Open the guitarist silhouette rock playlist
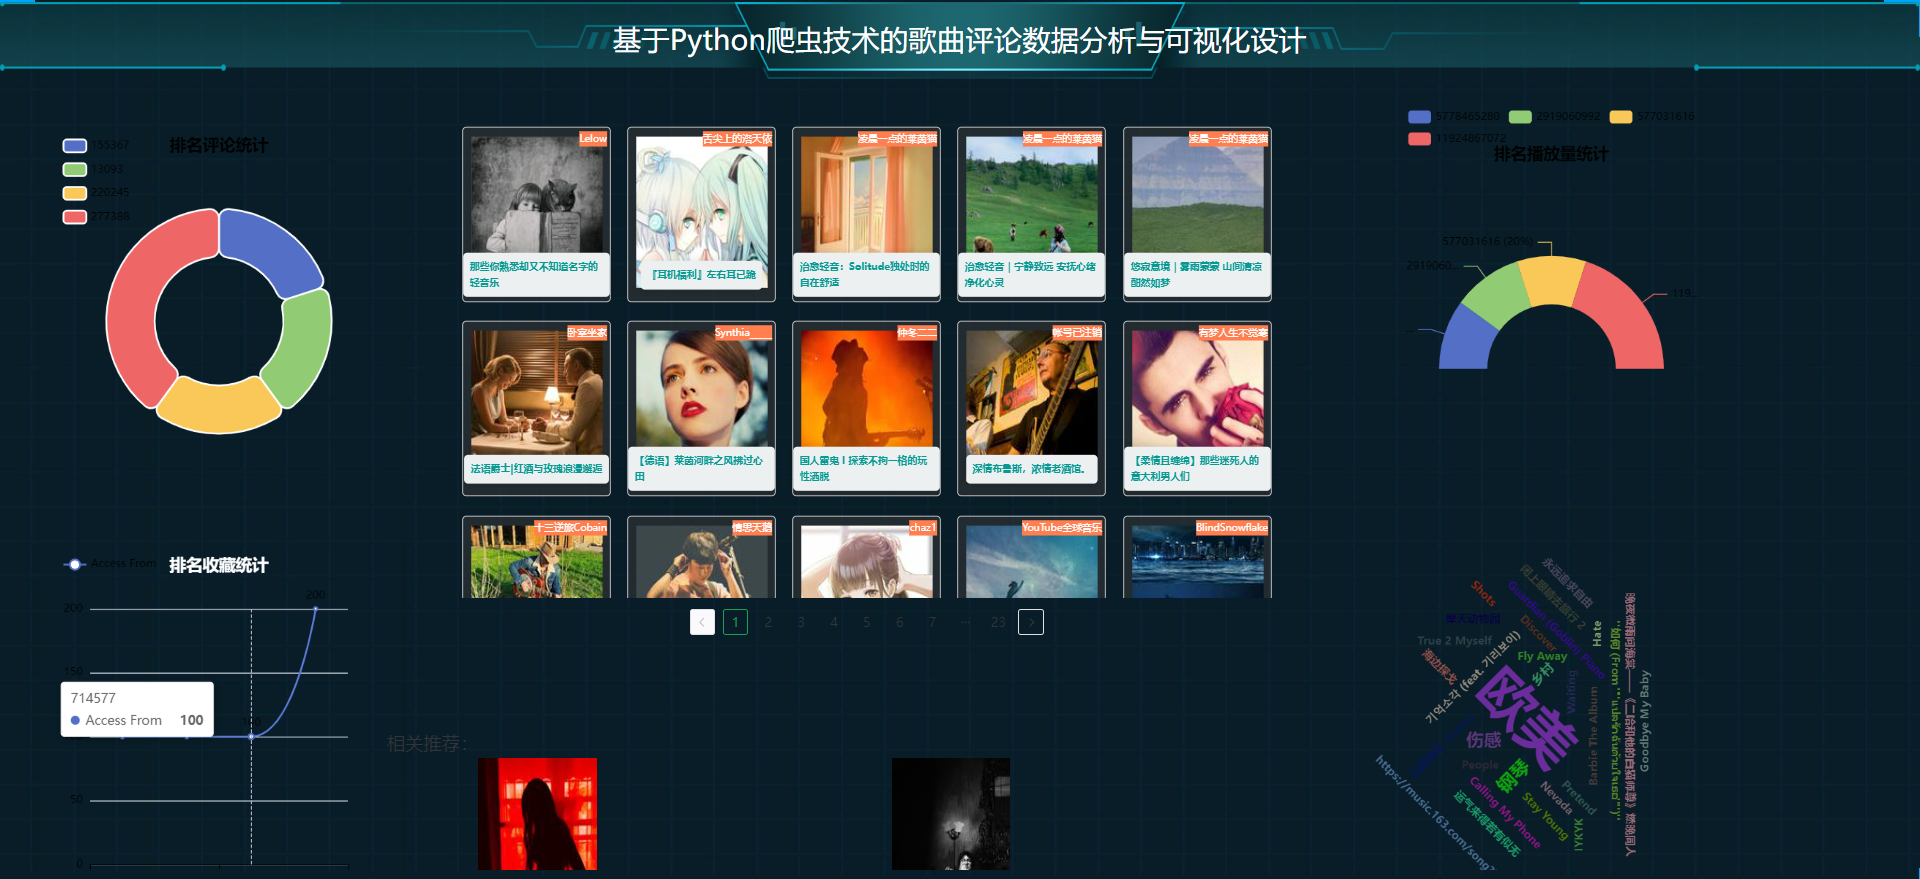 click(866, 389)
